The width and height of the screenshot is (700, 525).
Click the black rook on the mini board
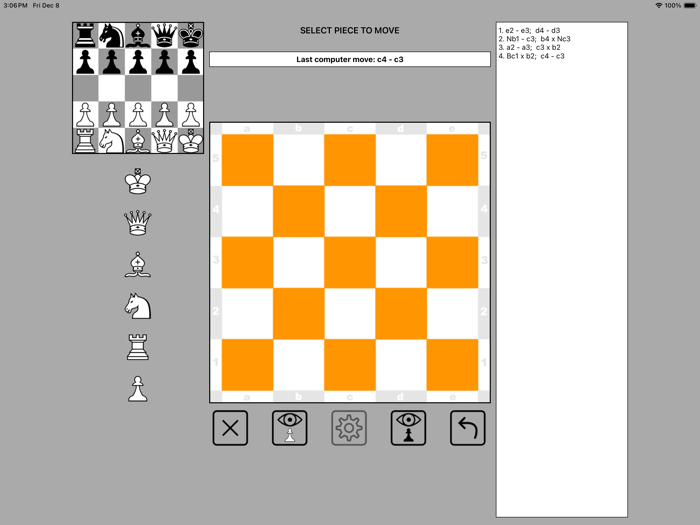[85, 35]
